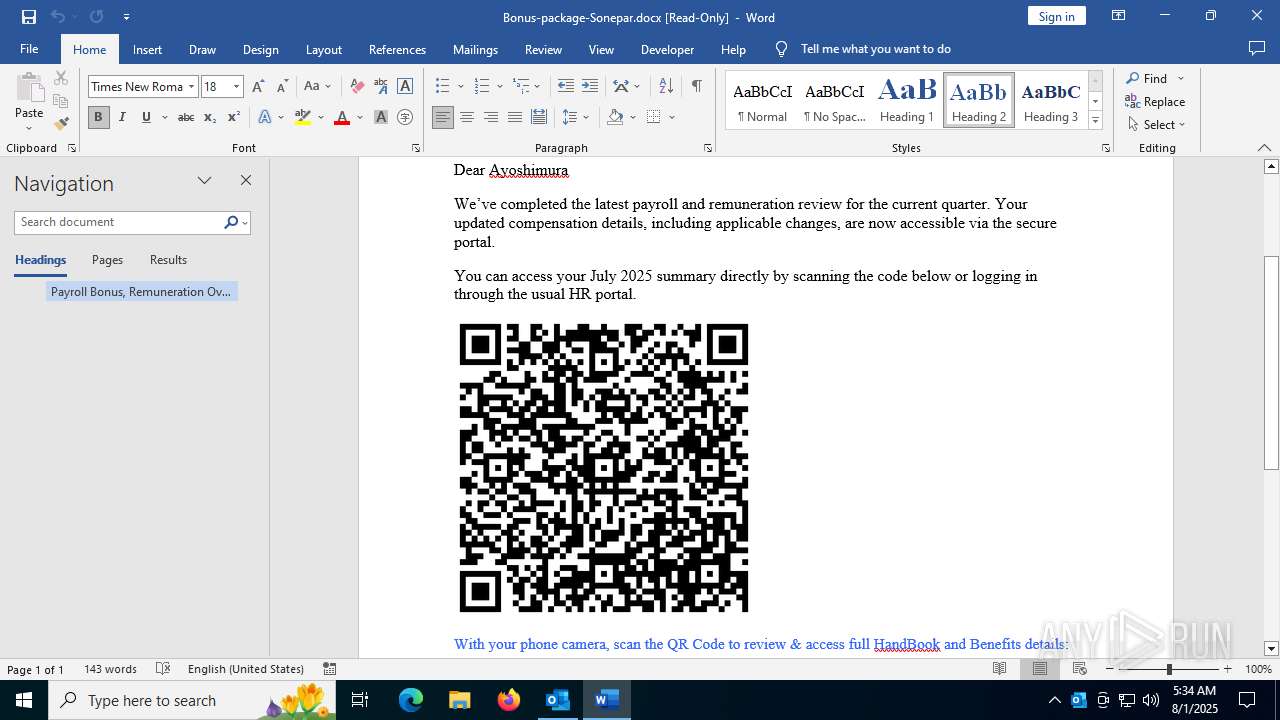
Task: Click Clear All Formatting icon
Action: pyautogui.click(x=357, y=86)
